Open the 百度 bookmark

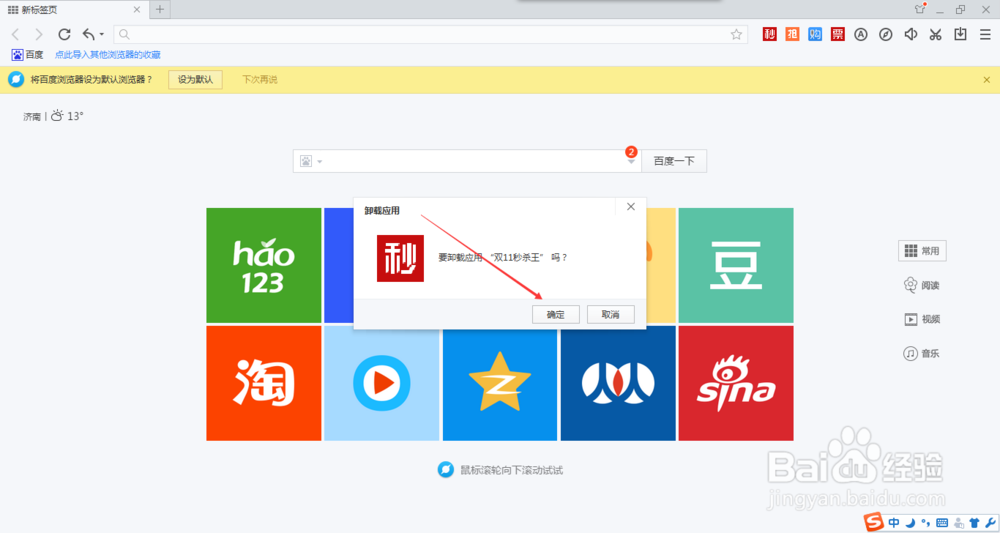27,55
